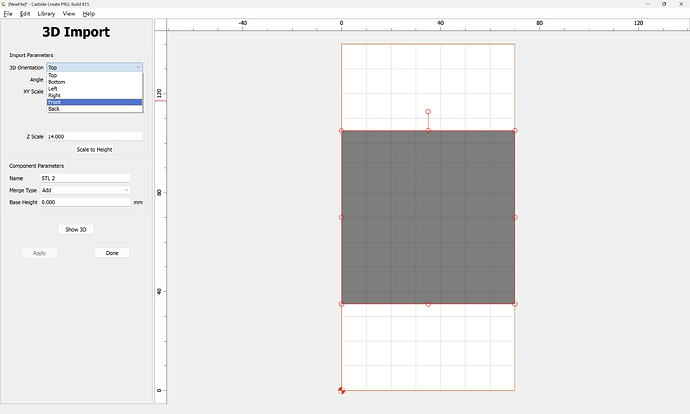The image size is (690, 414).
Task: Choose Front in orientation list
Action: tap(95, 102)
